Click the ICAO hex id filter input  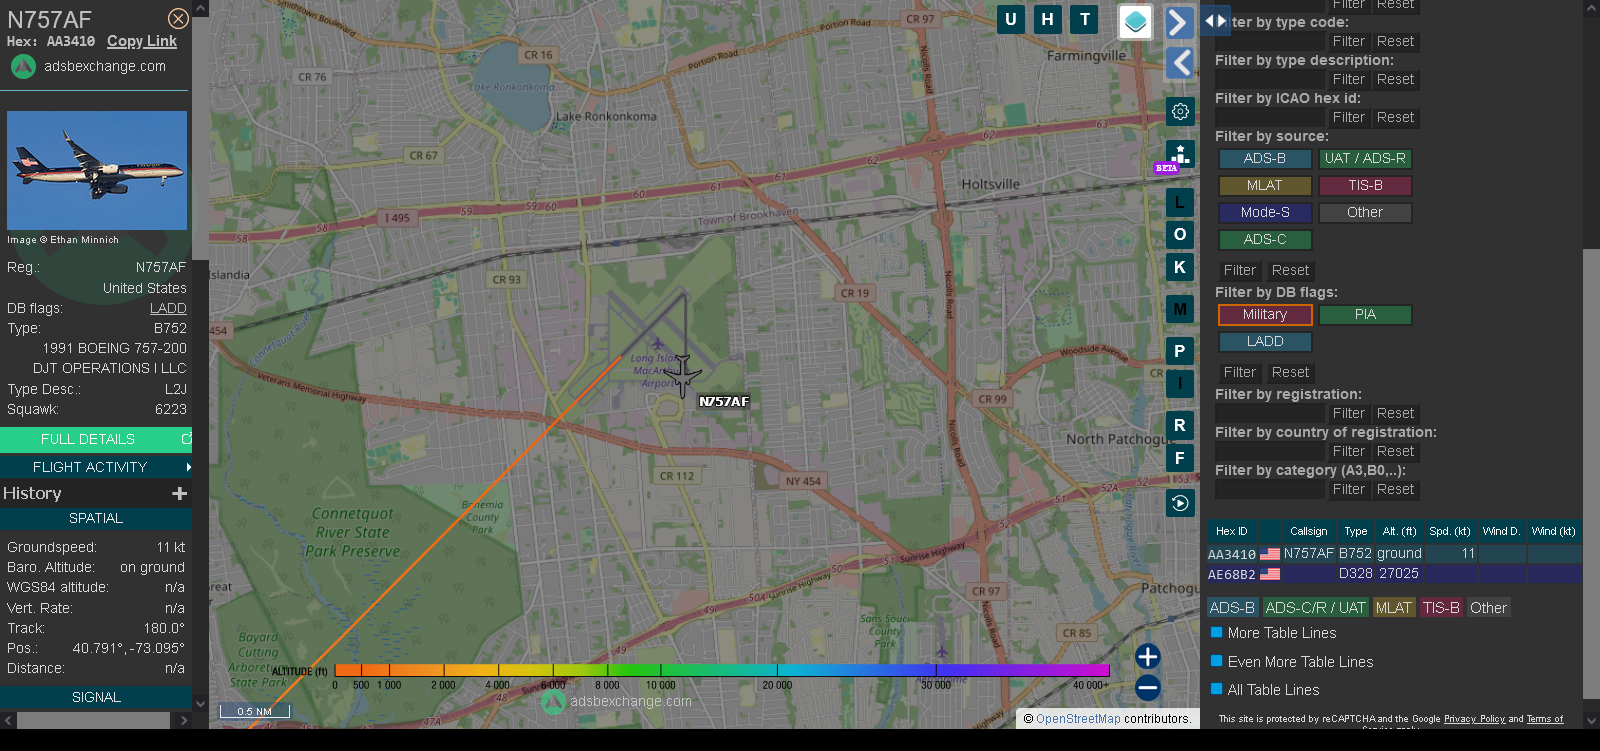tap(1269, 117)
